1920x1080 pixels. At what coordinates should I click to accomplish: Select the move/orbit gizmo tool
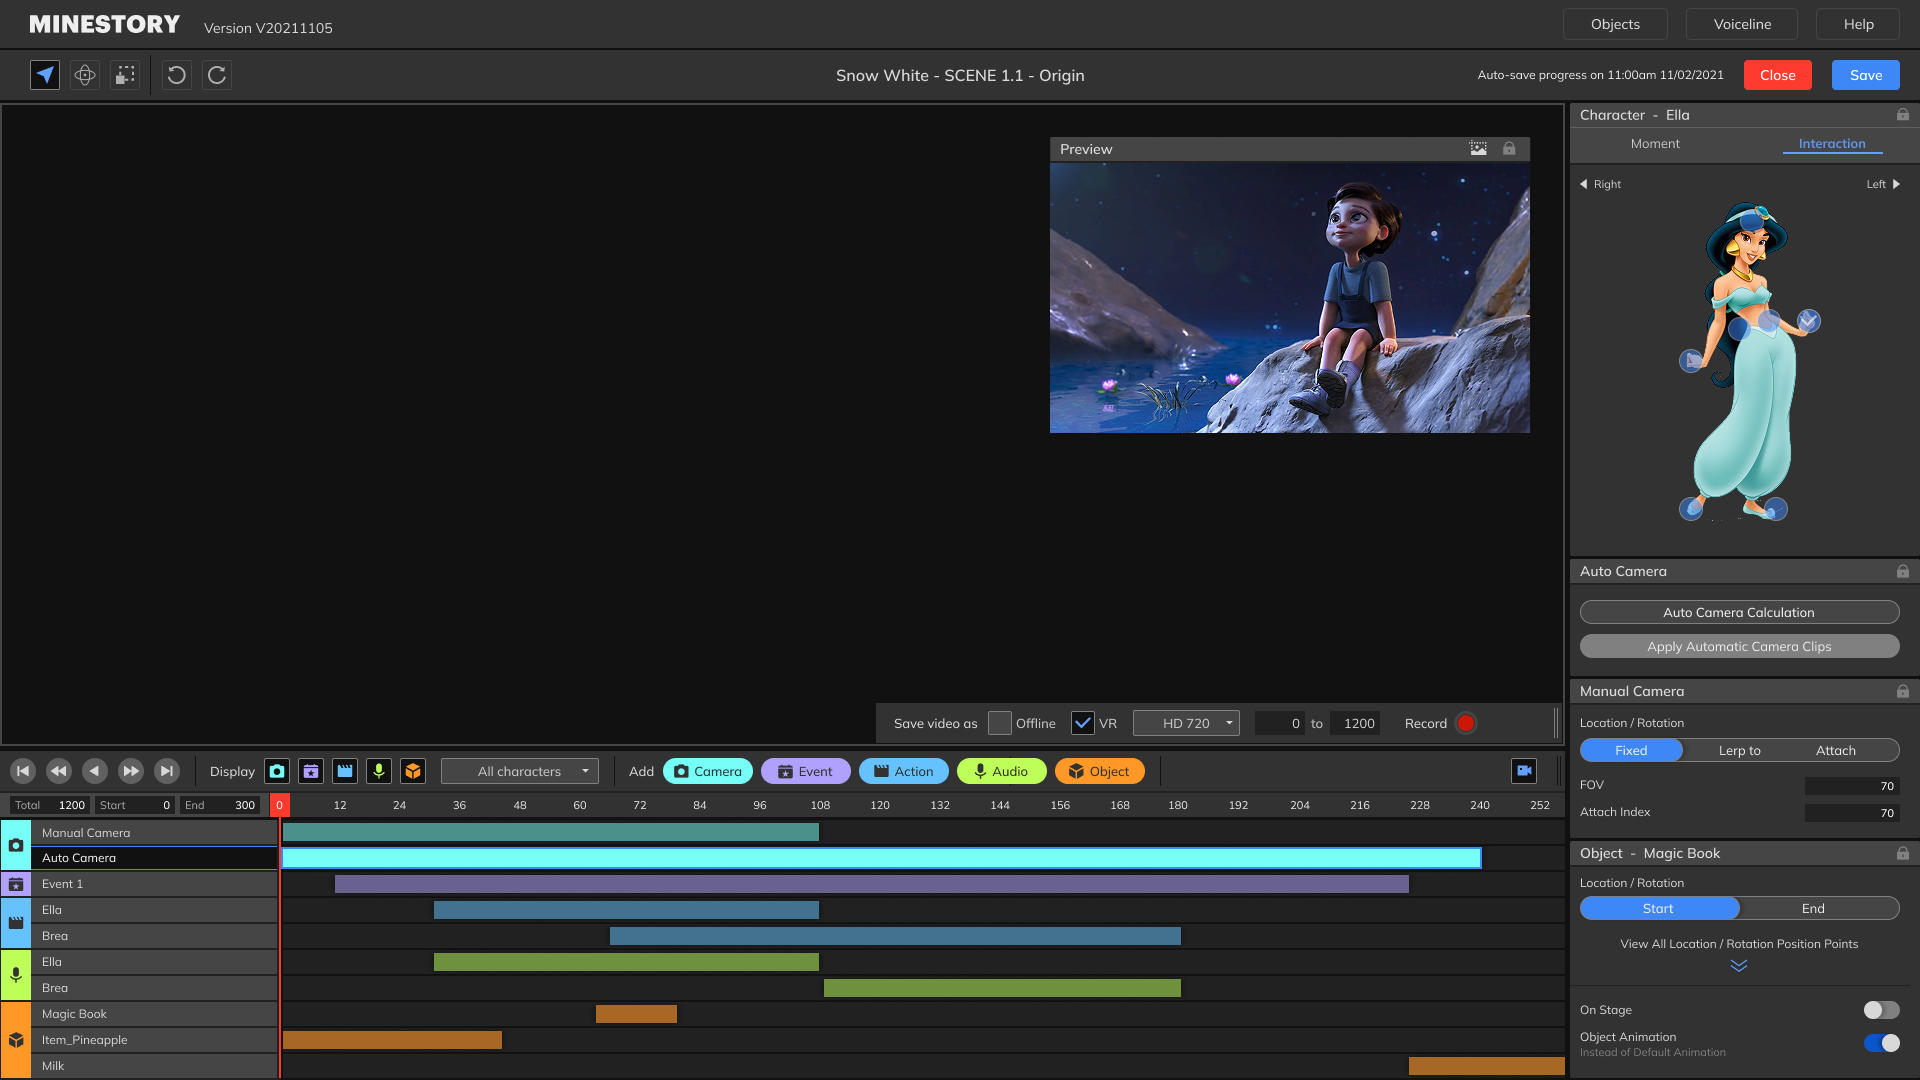coord(85,75)
